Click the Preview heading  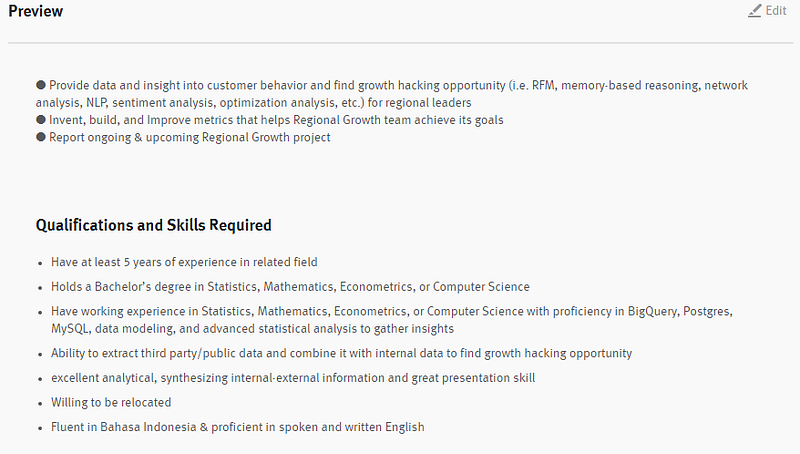coord(35,11)
